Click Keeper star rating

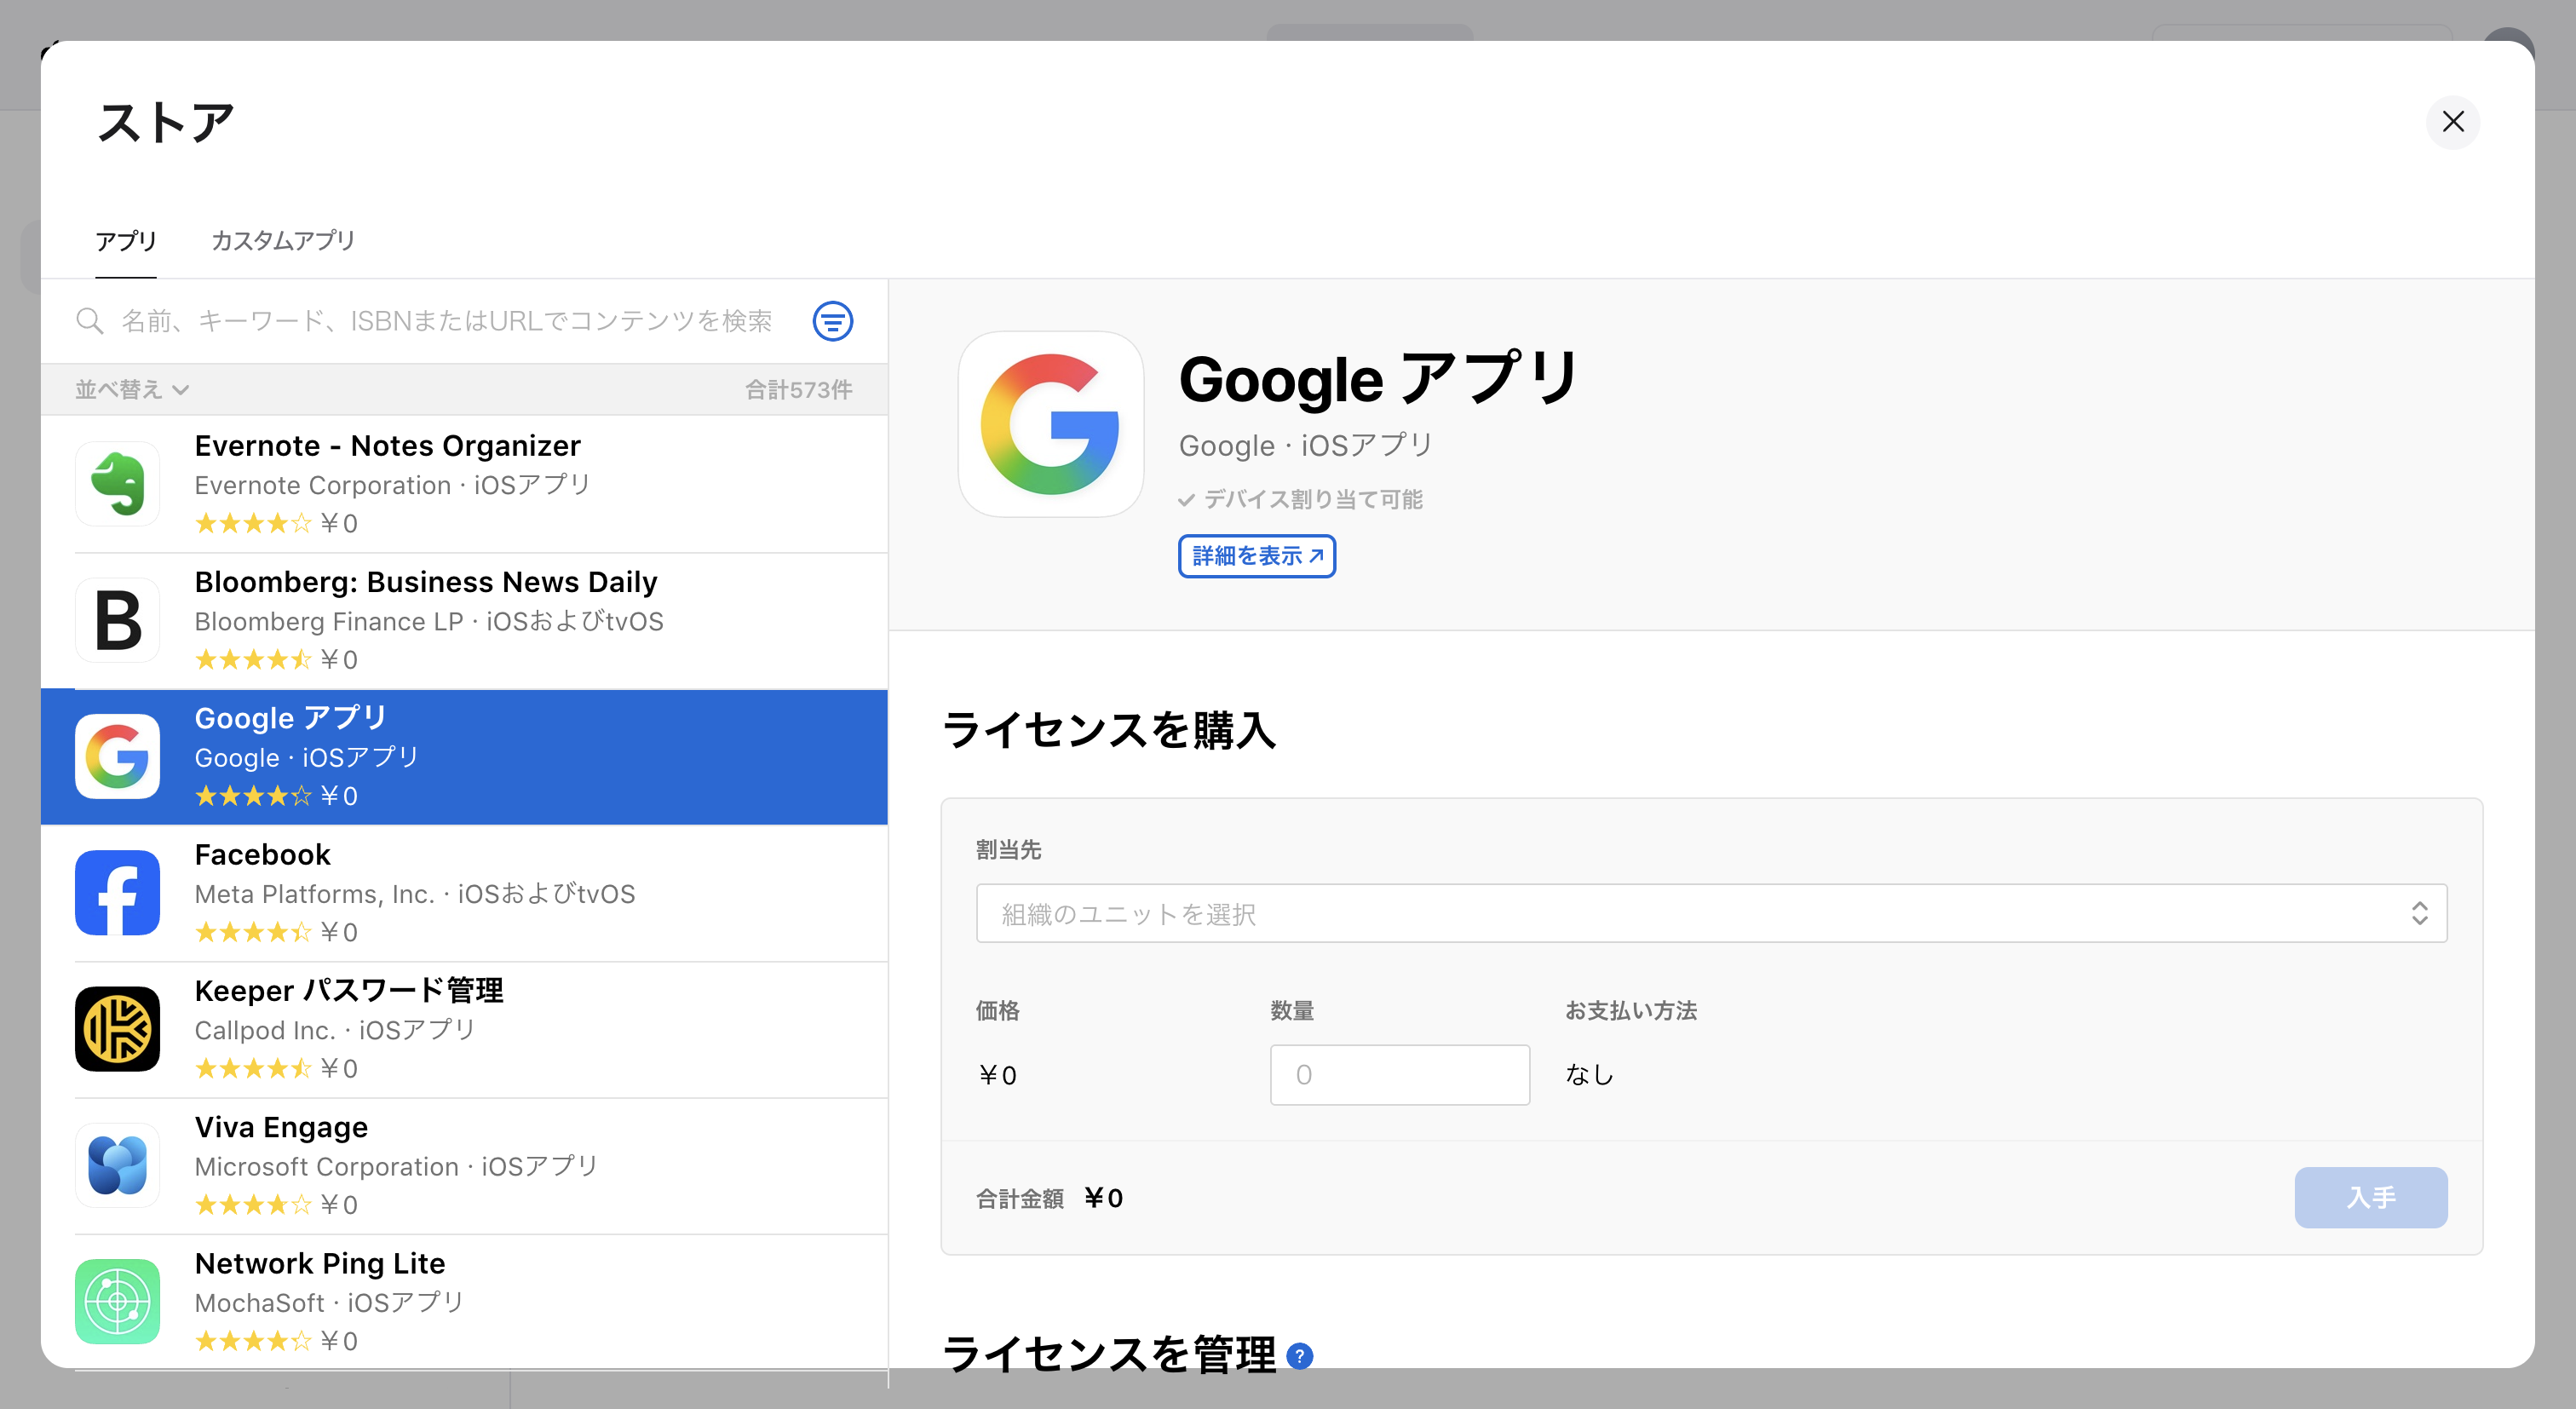(253, 1068)
